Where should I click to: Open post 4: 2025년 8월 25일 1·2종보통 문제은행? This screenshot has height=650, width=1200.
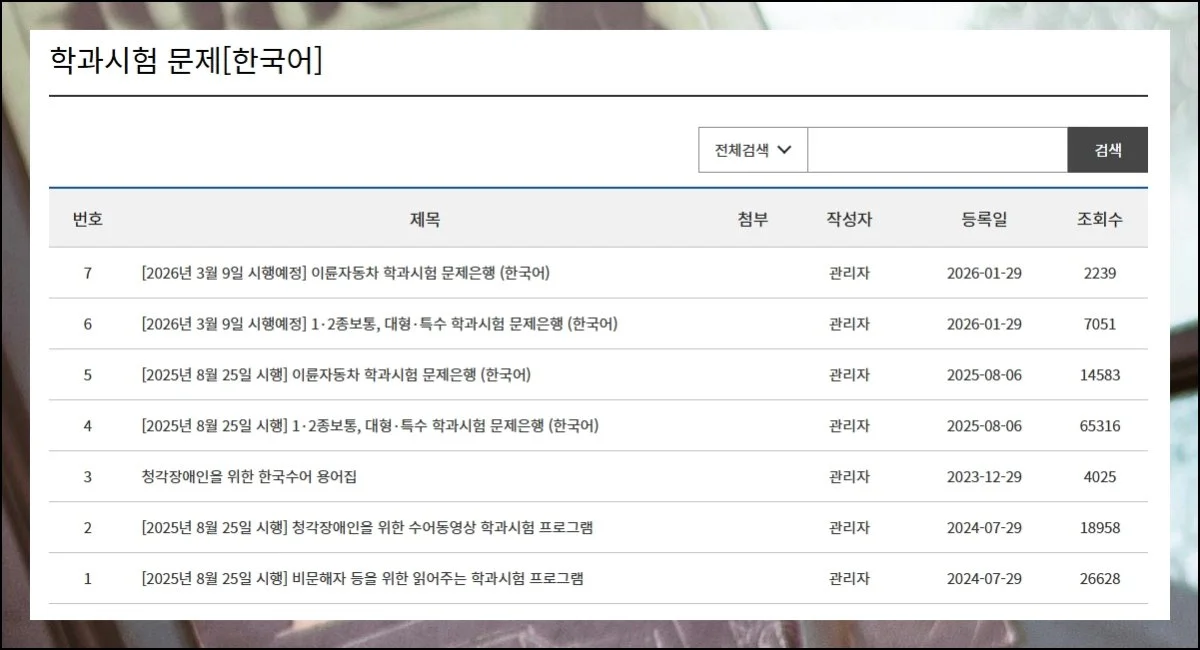[370, 426]
